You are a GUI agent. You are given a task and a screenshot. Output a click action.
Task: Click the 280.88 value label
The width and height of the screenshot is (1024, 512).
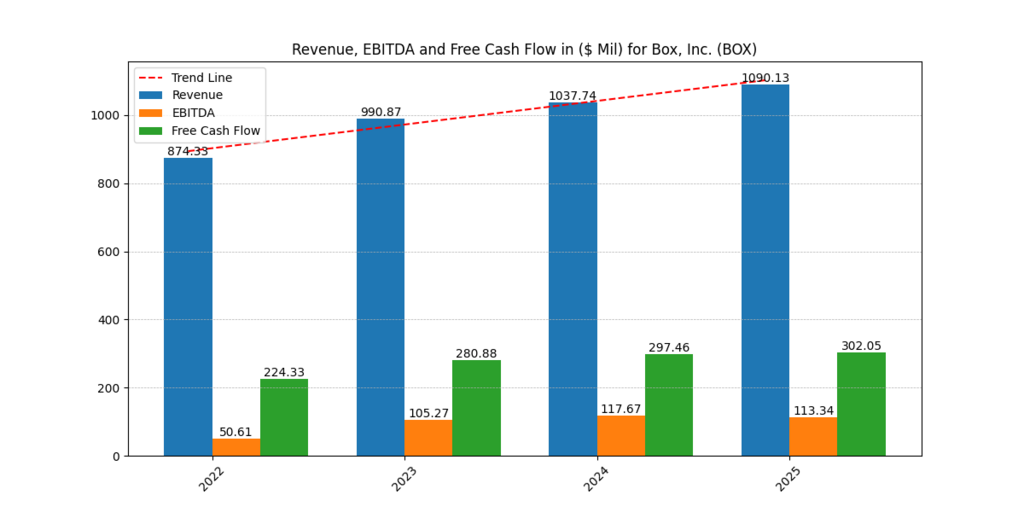(477, 354)
